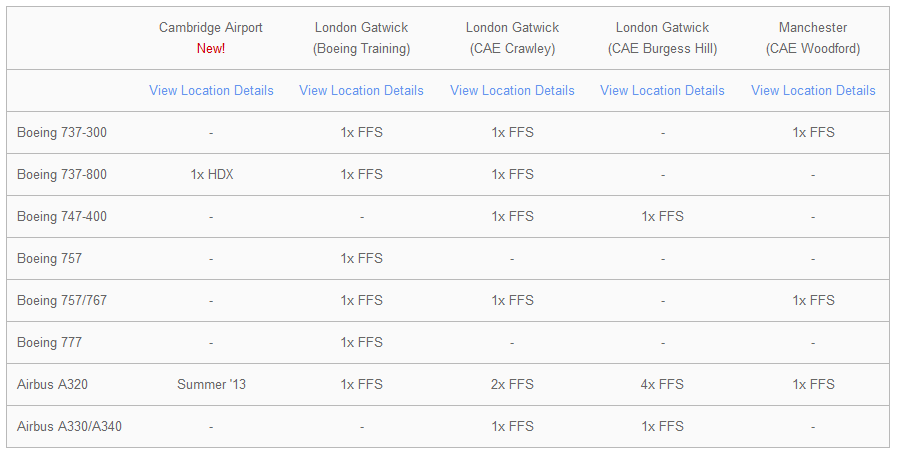Image resolution: width=899 pixels, height=460 pixels.
Task: Click the Cambridge Airport column header
Action: click(211, 28)
